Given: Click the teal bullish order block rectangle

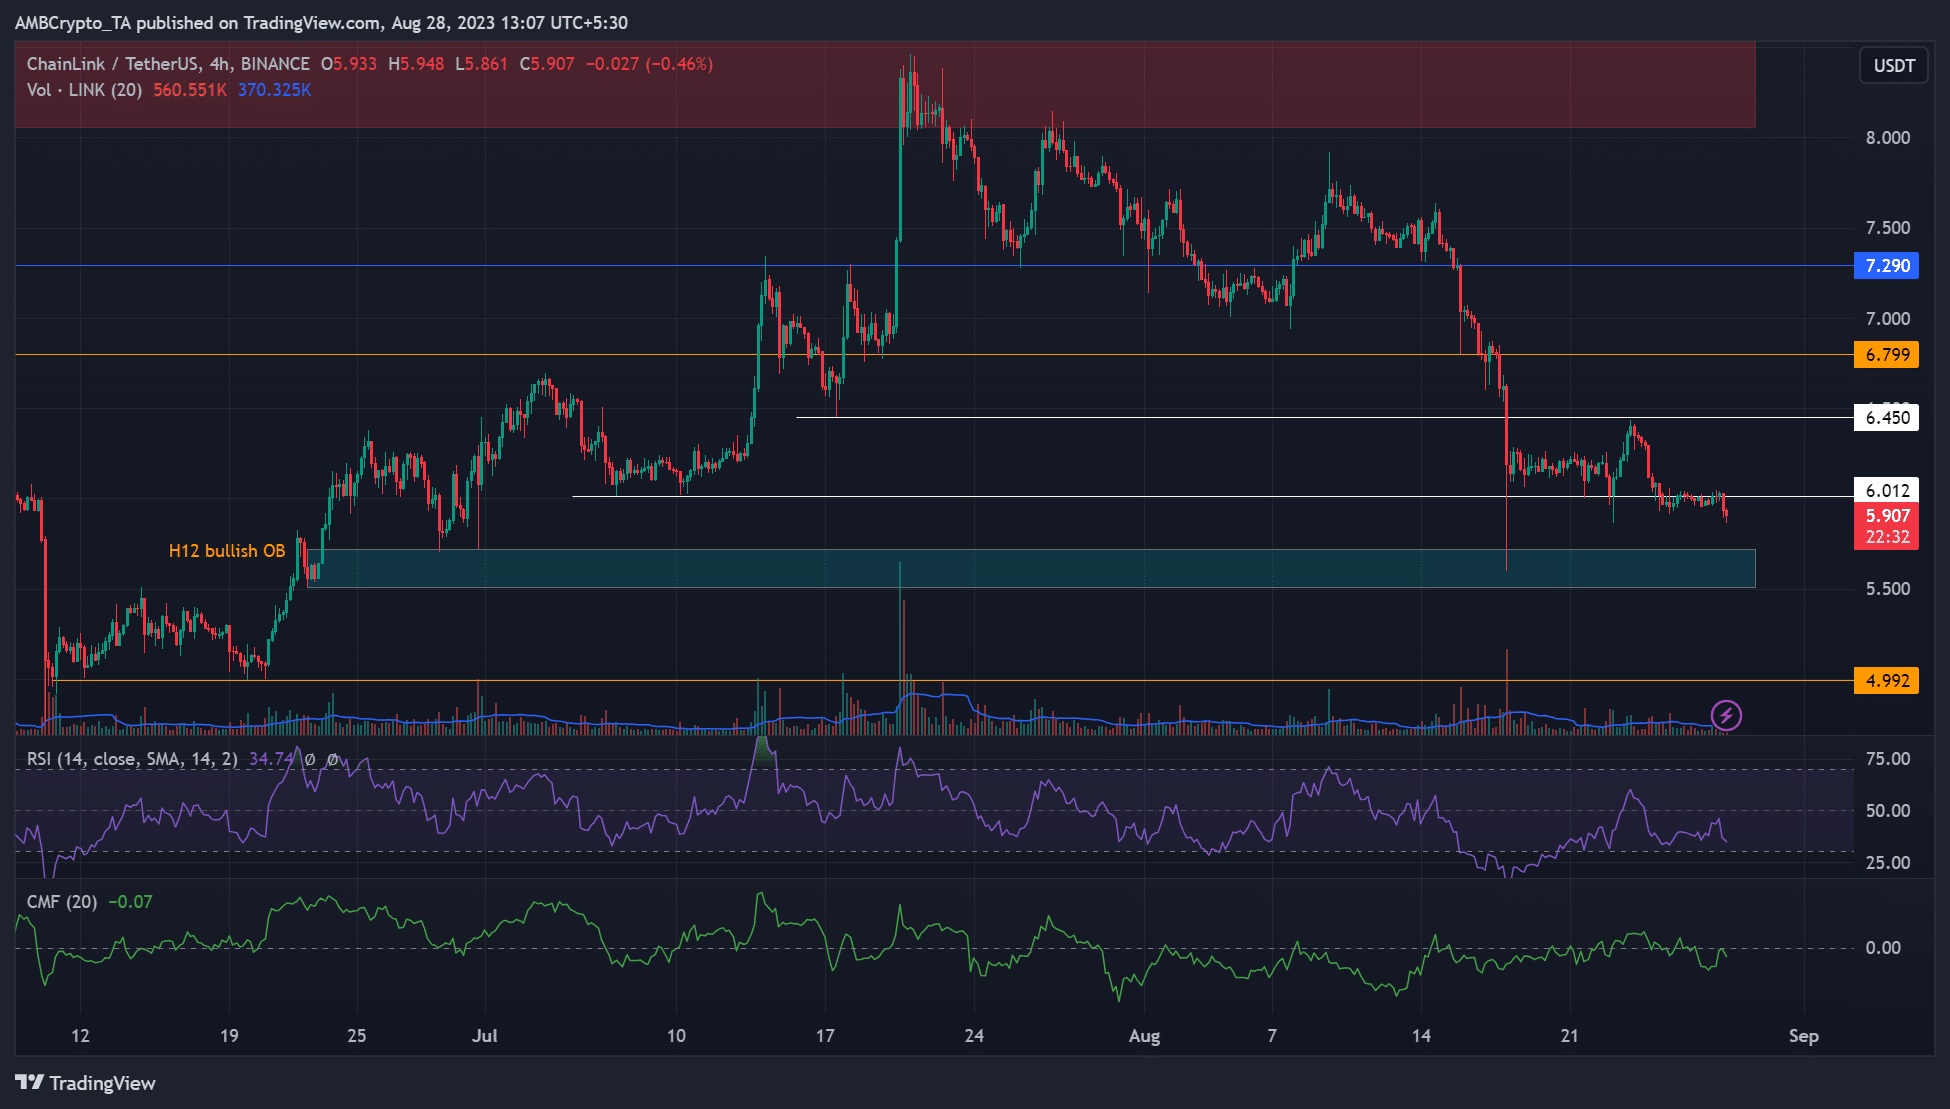Looking at the screenshot, I should click(1100, 568).
